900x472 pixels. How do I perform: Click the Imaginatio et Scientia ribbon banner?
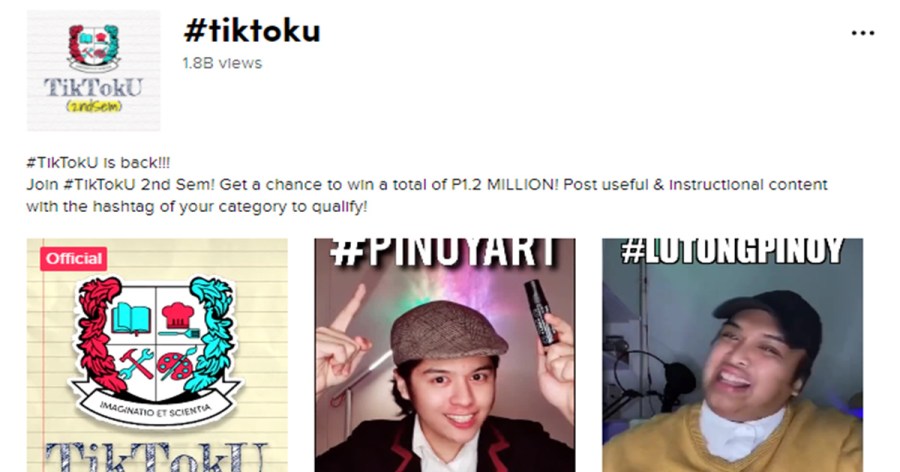click(x=156, y=407)
